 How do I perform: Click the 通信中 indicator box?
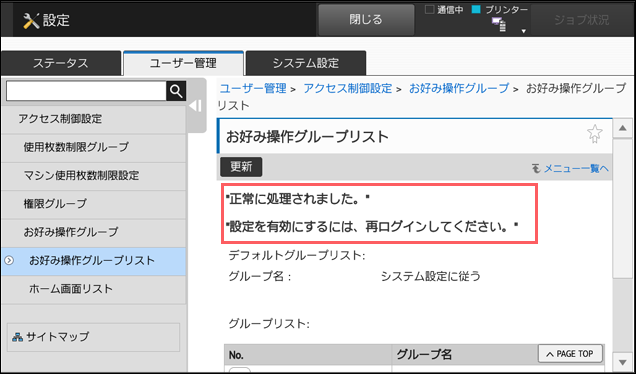click(430, 10)
